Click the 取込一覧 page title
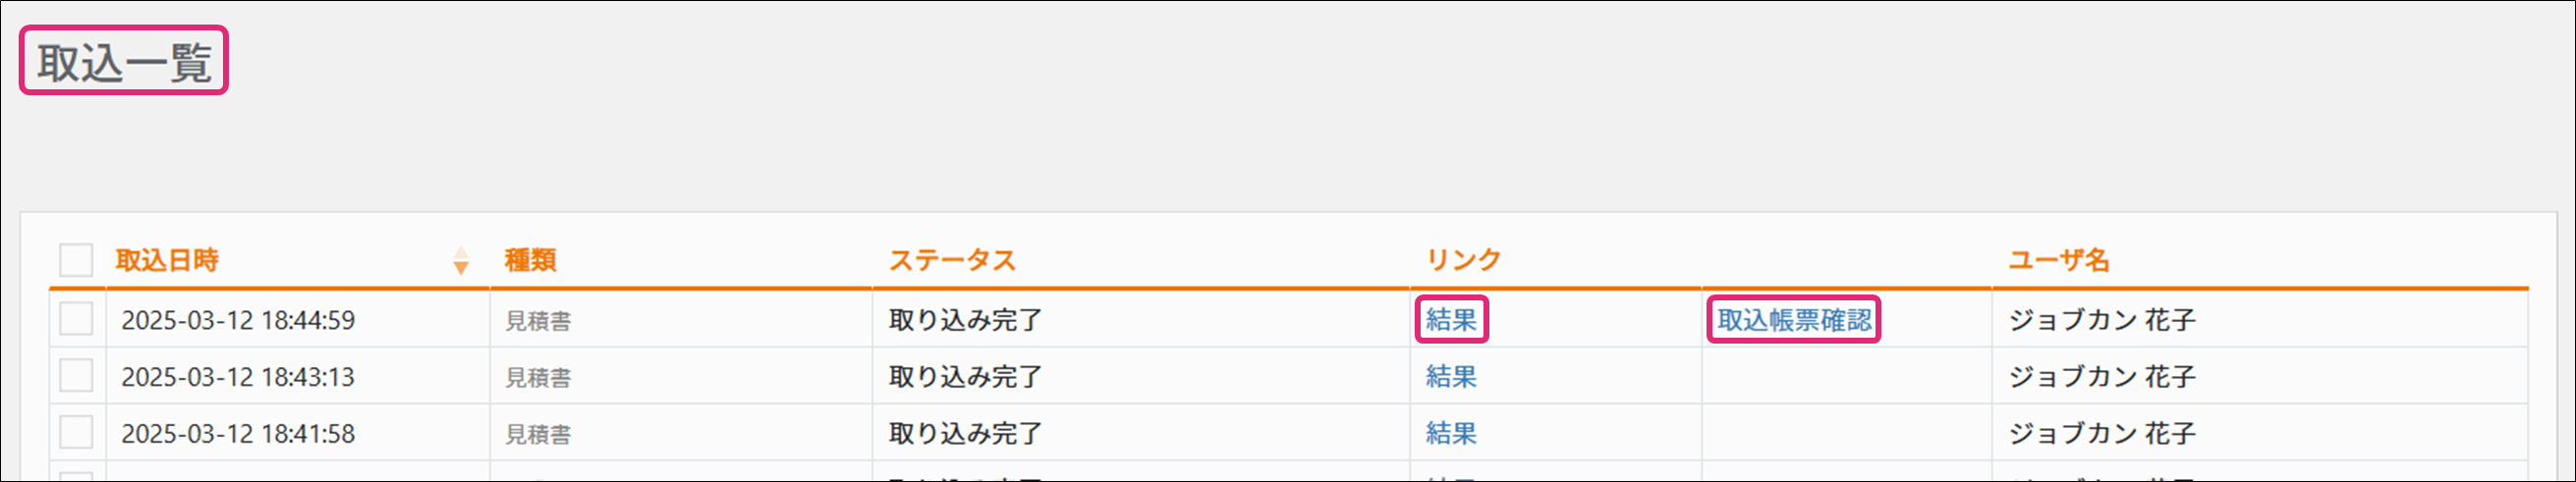 pos(124,62)
